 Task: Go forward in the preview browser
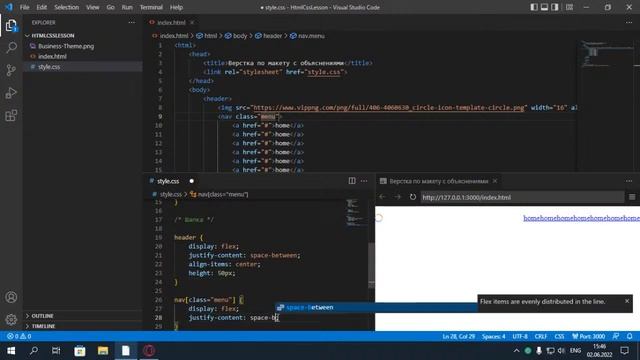pyautogui.click(x=398, y=197)
